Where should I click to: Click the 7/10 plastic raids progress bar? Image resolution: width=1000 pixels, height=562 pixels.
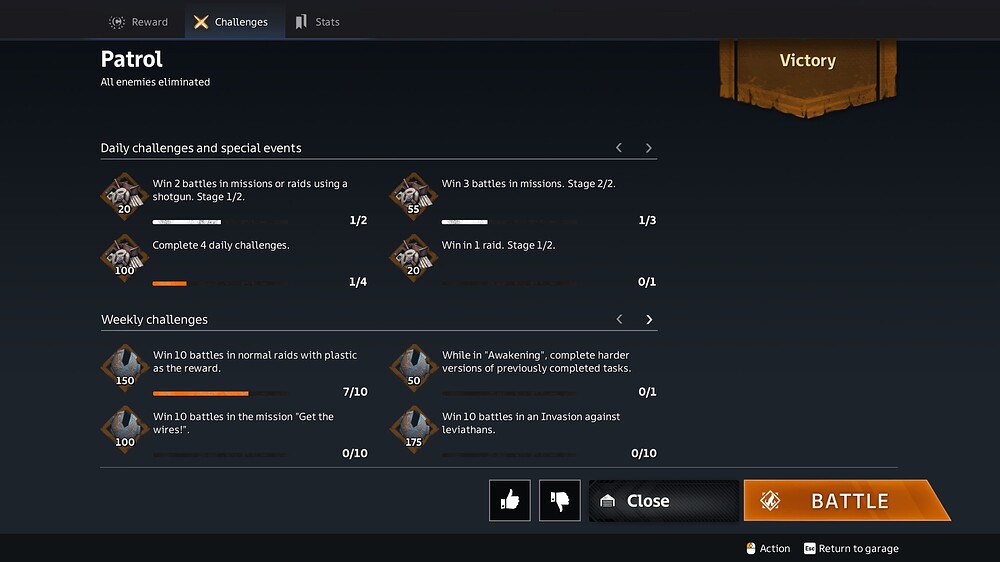tap(220, 394)
